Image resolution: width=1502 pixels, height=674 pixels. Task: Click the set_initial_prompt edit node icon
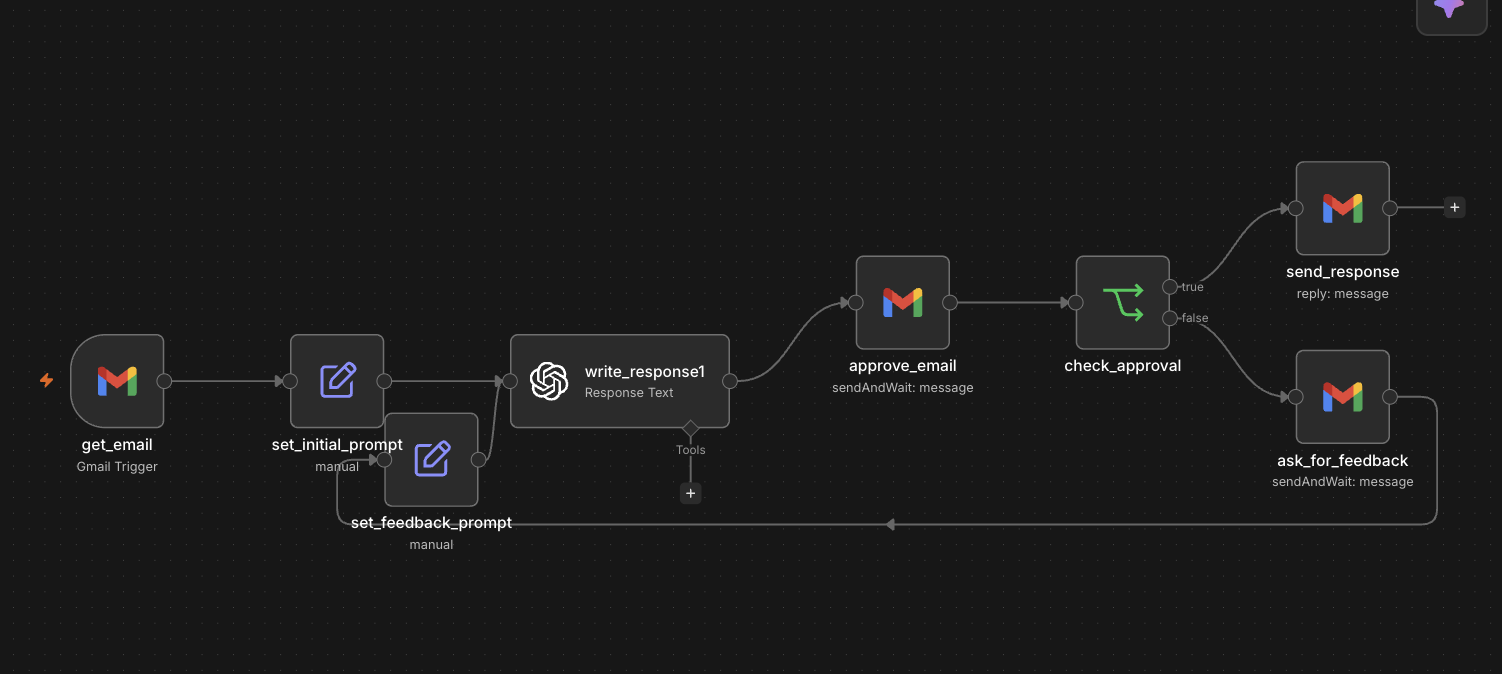click(337, 381)
